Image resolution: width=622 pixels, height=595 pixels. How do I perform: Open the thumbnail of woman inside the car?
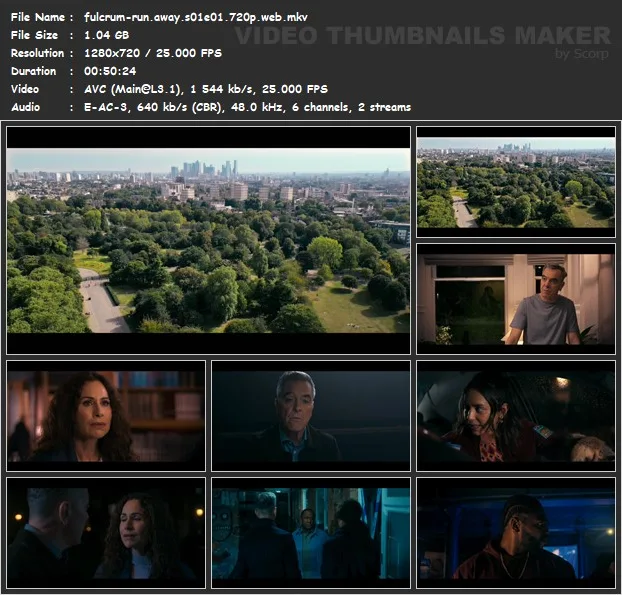(515, 416)
